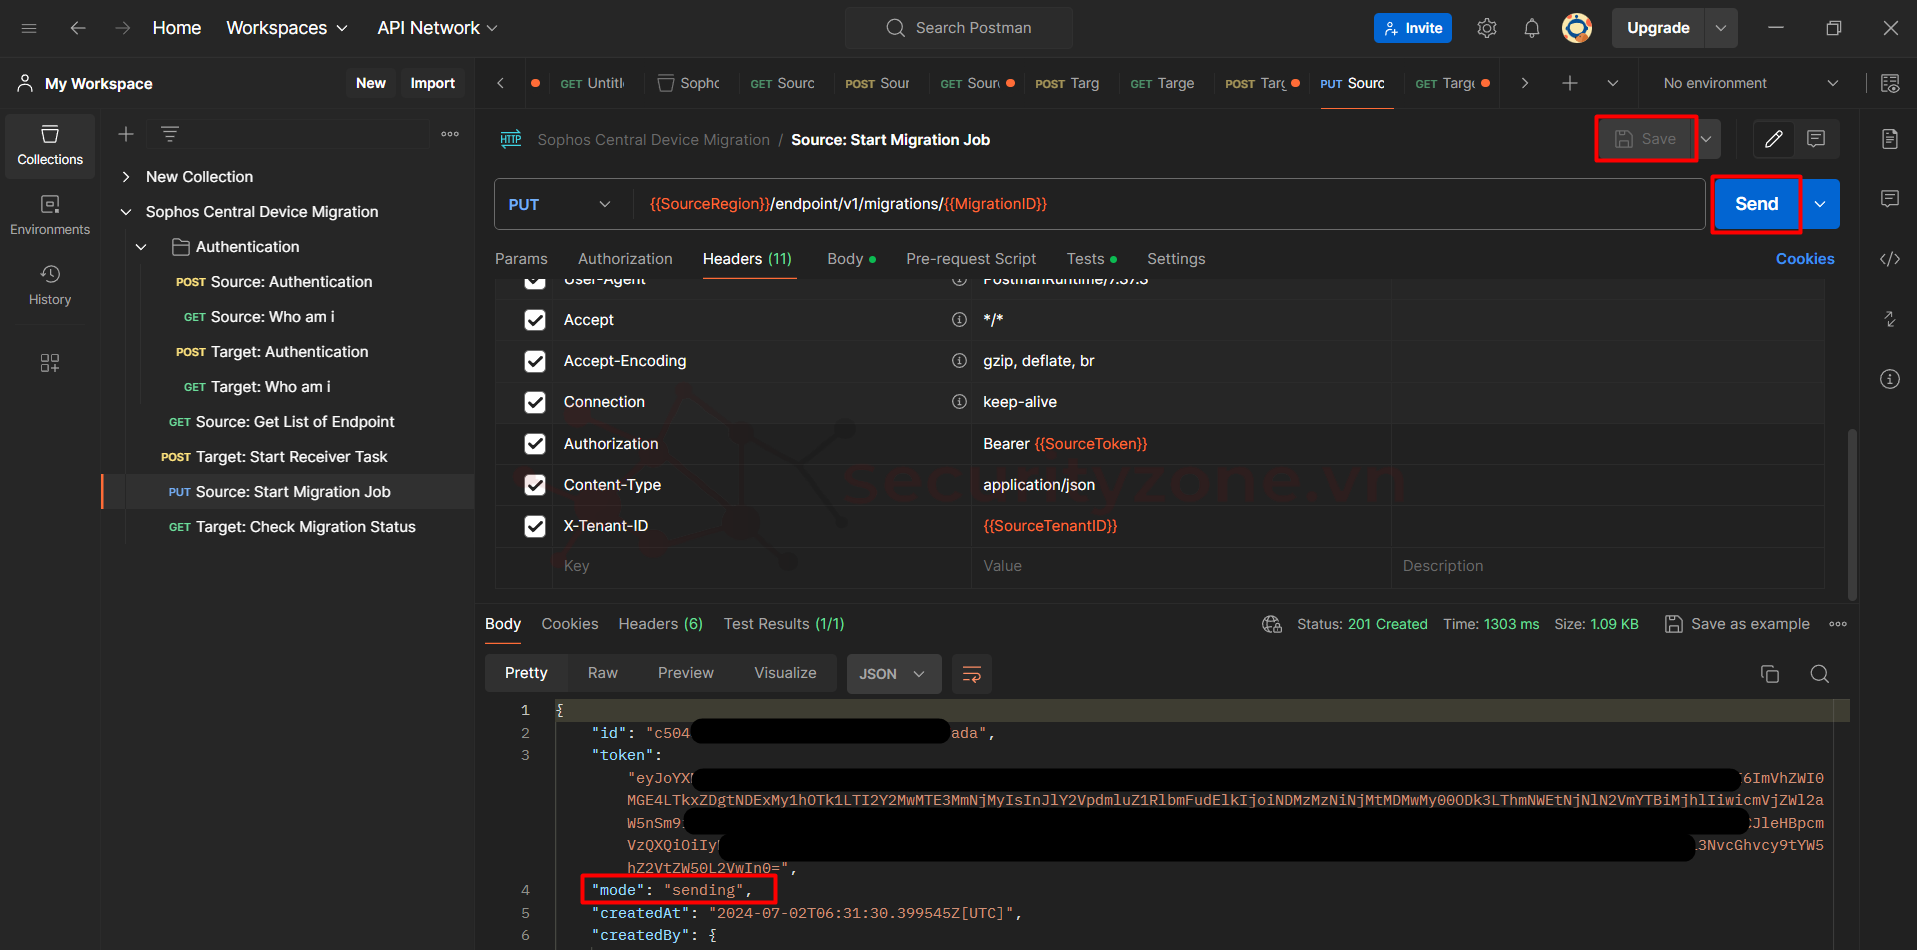This screenshot has height=950, width=1917.
Task: Click the Send button
Action: (1756, 204)
